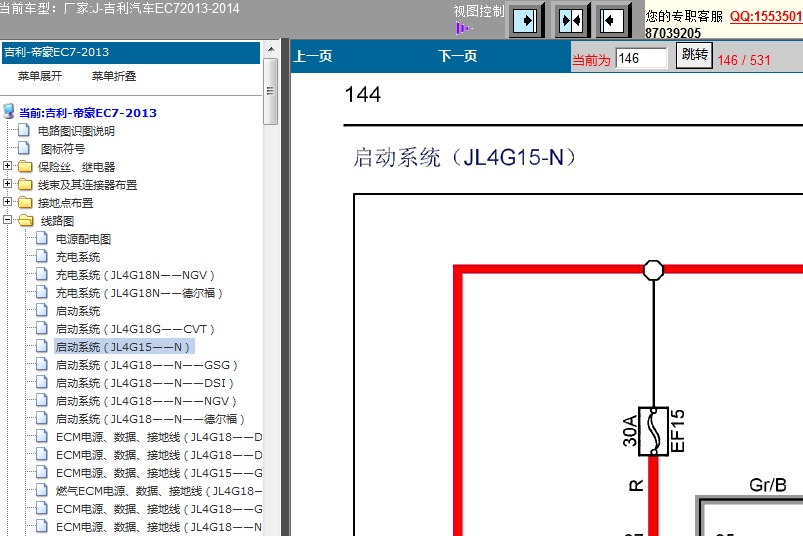The height and width of the screenshot is (536, 803).
Task: Click the page number 144 text
Action: click(363, 95)
